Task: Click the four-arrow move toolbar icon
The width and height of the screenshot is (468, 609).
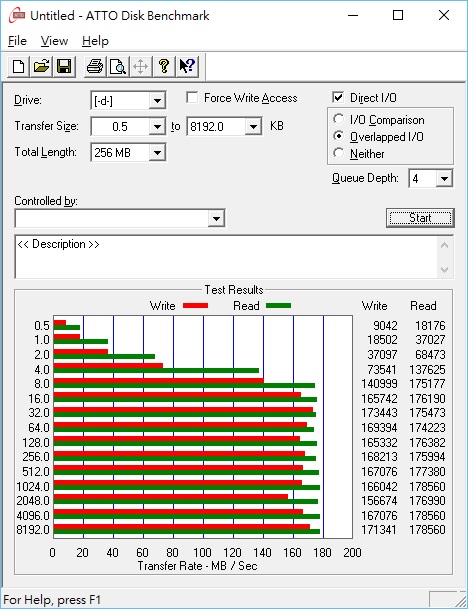Action: (x=141, y=66)
